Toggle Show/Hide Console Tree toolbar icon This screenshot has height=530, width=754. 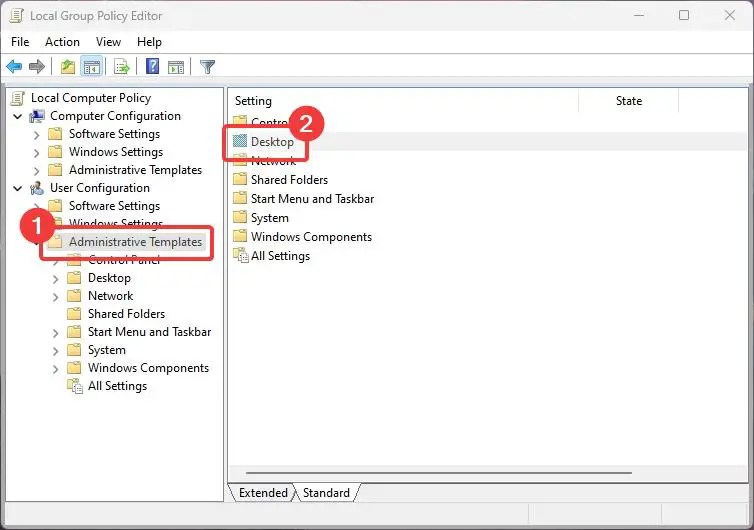(x=91, y=66)
